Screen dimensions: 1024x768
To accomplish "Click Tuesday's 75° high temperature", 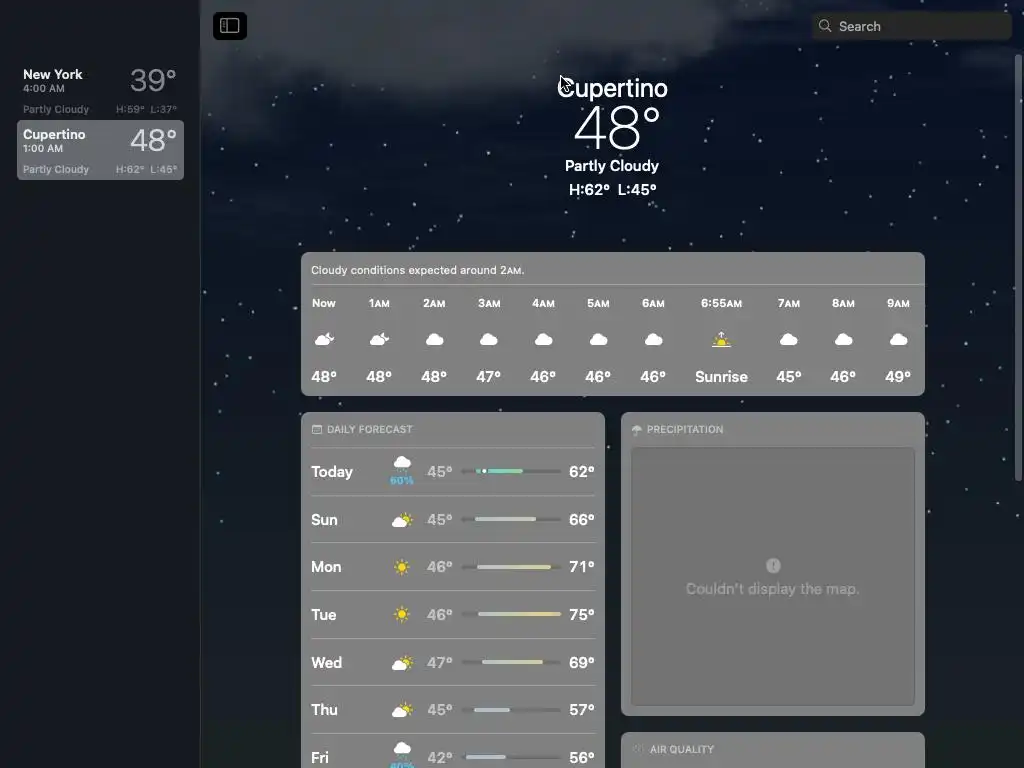I will point(582,615).
